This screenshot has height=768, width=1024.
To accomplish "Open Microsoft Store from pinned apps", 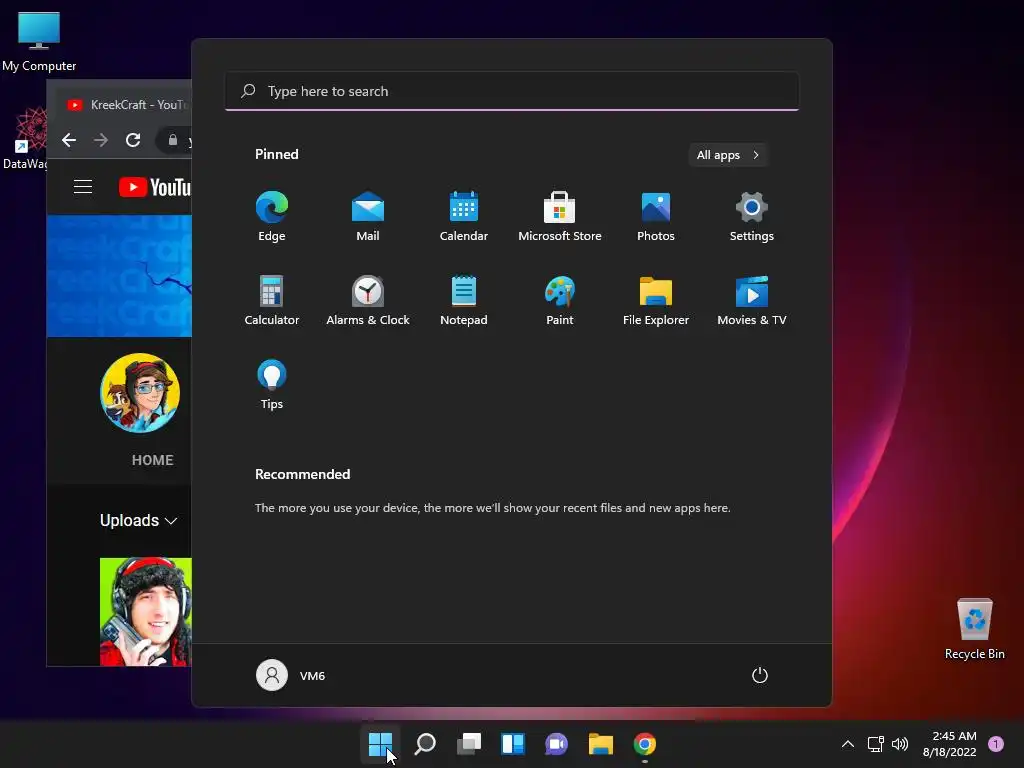I will pyautogui.click(x=560, y=216).
